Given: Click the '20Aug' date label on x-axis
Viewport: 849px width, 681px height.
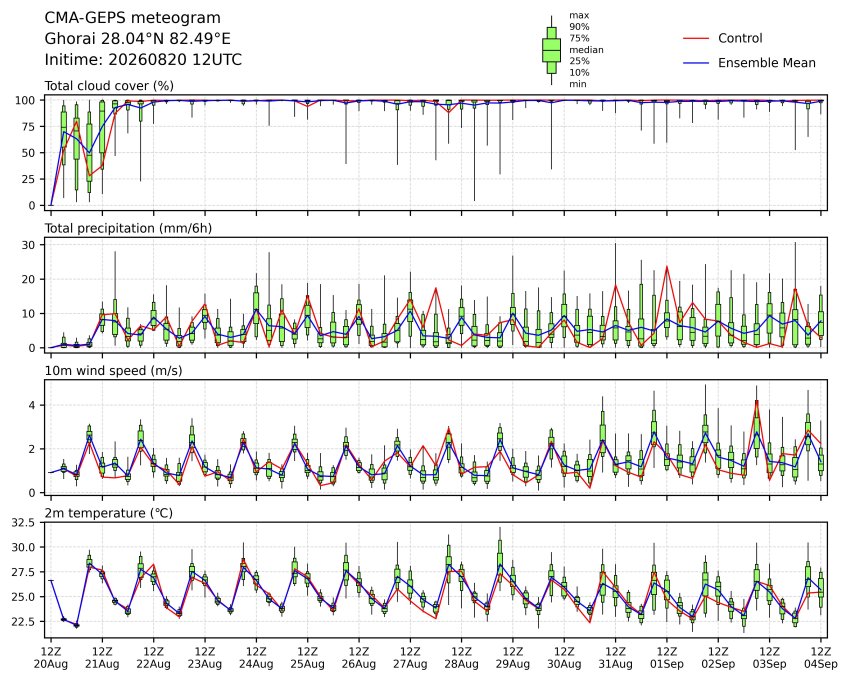Looking at the screenshot, I should point(51,664).
